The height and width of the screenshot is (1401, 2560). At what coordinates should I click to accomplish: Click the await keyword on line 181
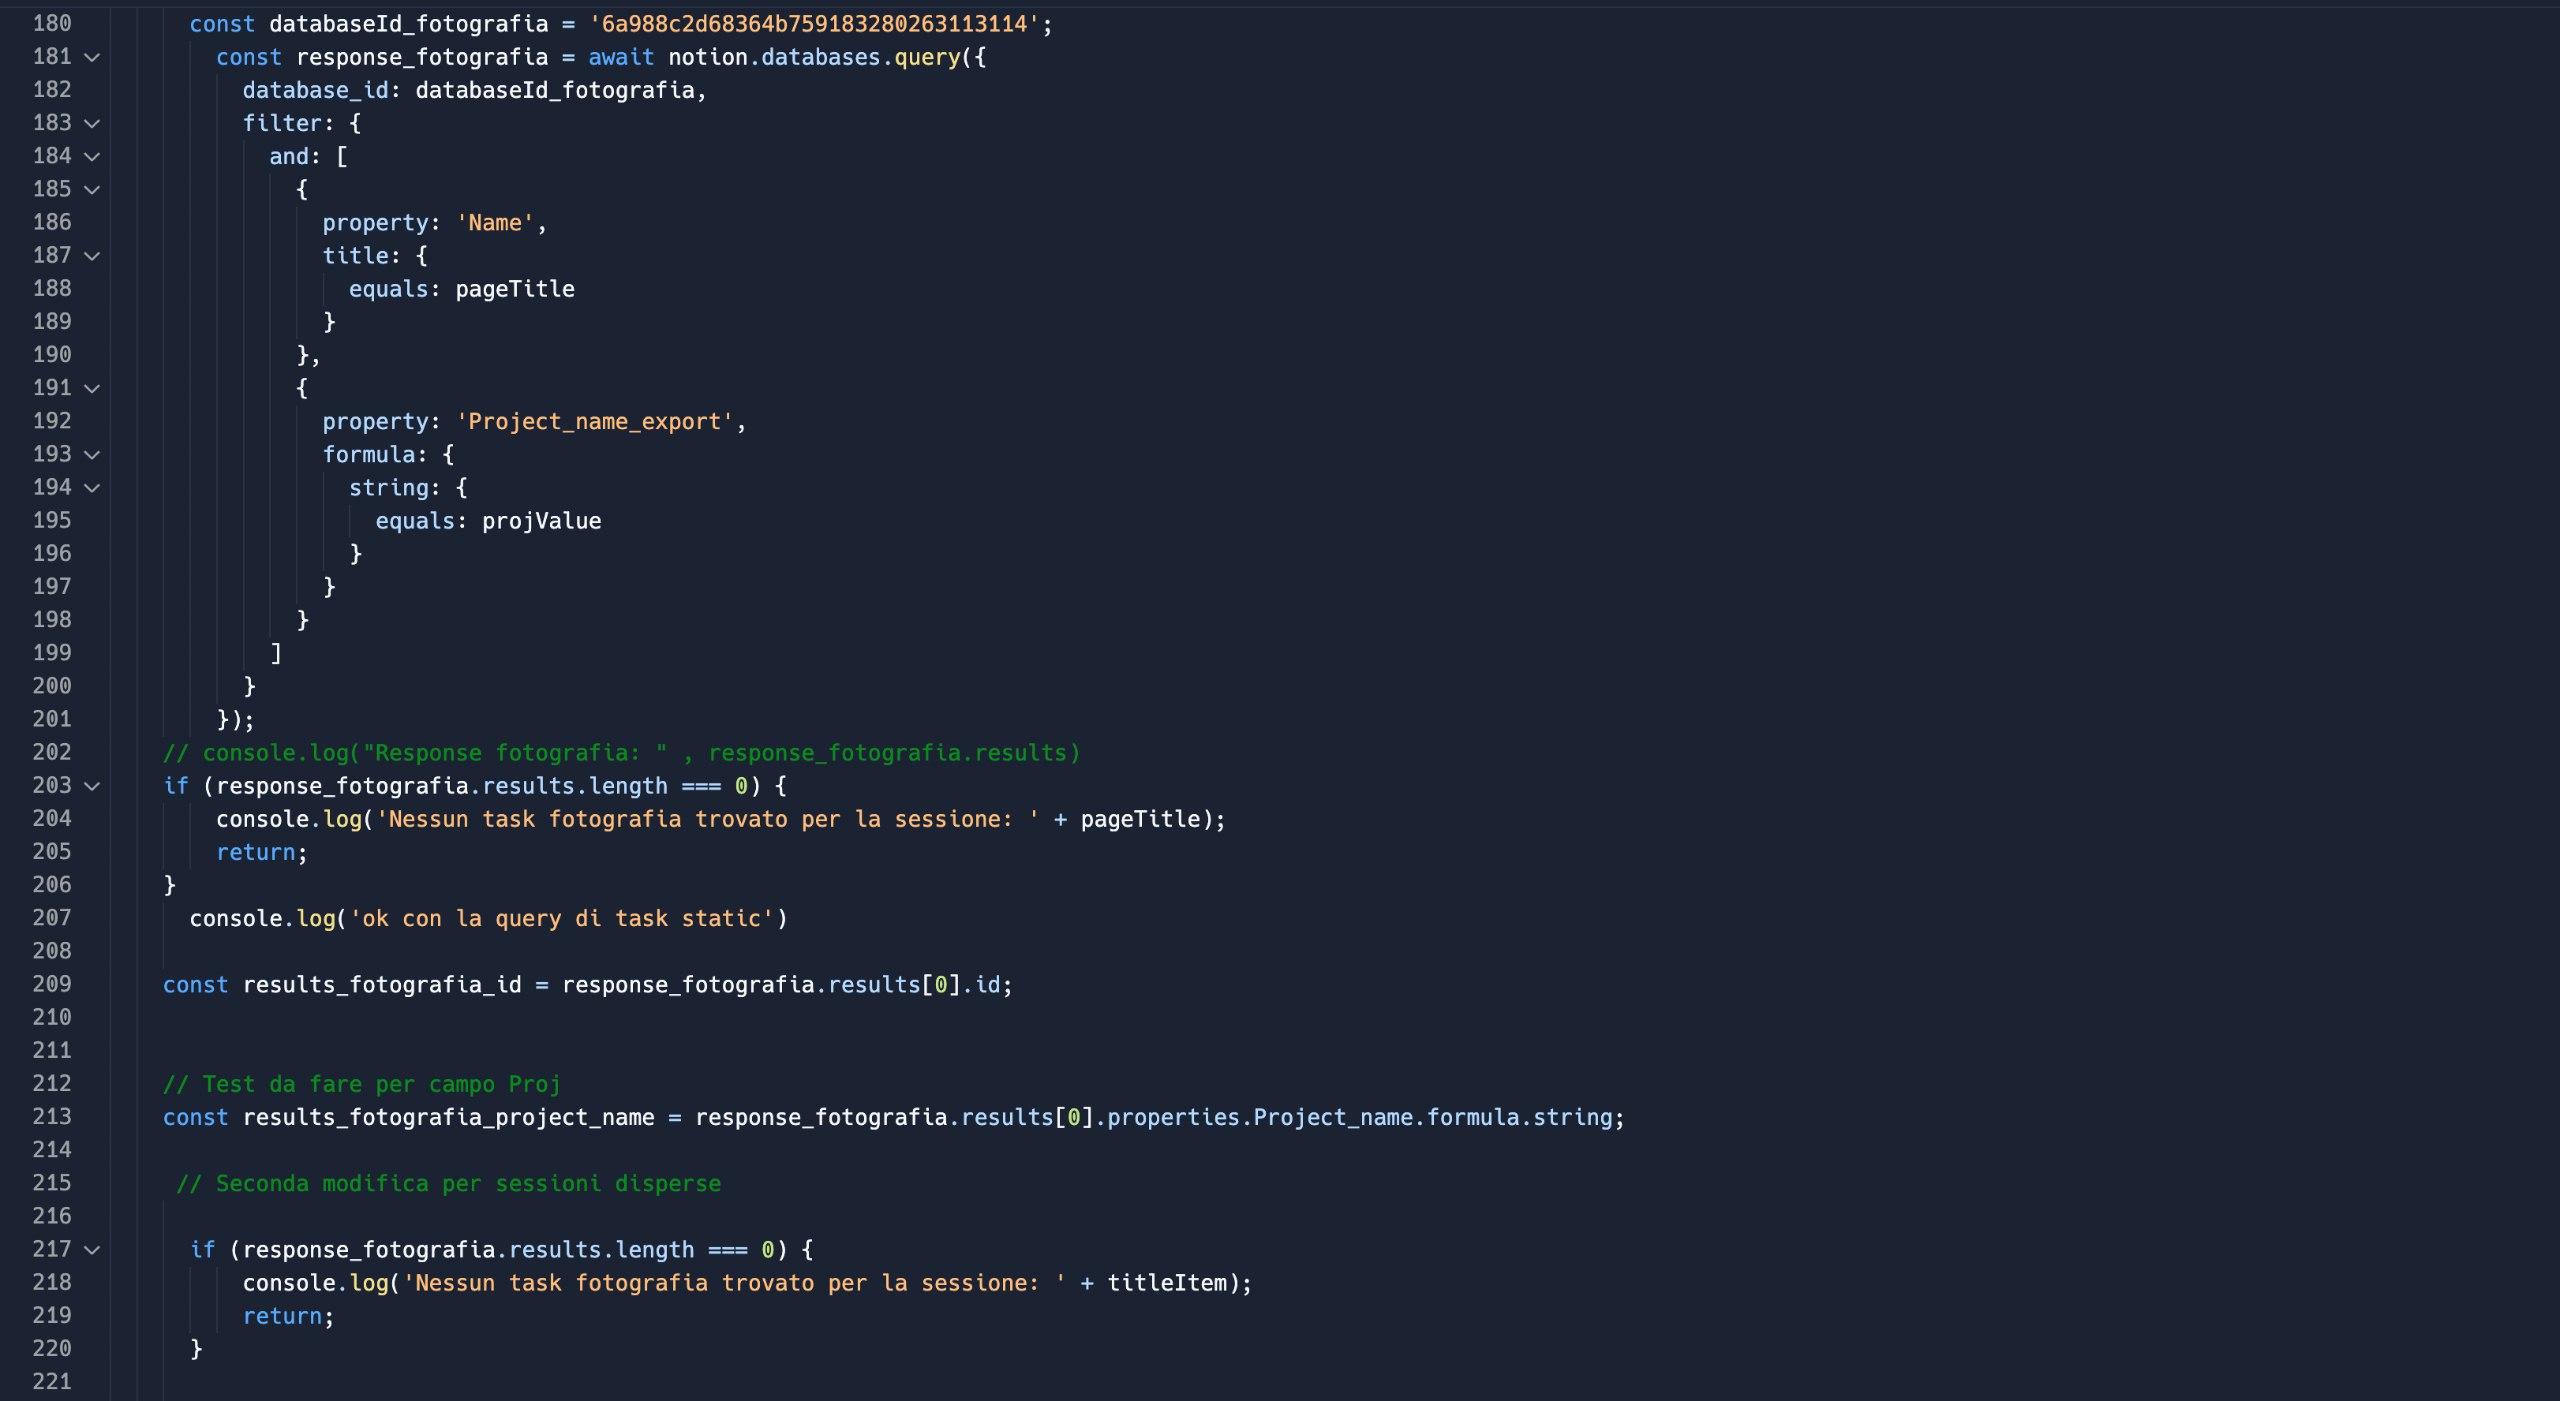click(x=620, y=57)
